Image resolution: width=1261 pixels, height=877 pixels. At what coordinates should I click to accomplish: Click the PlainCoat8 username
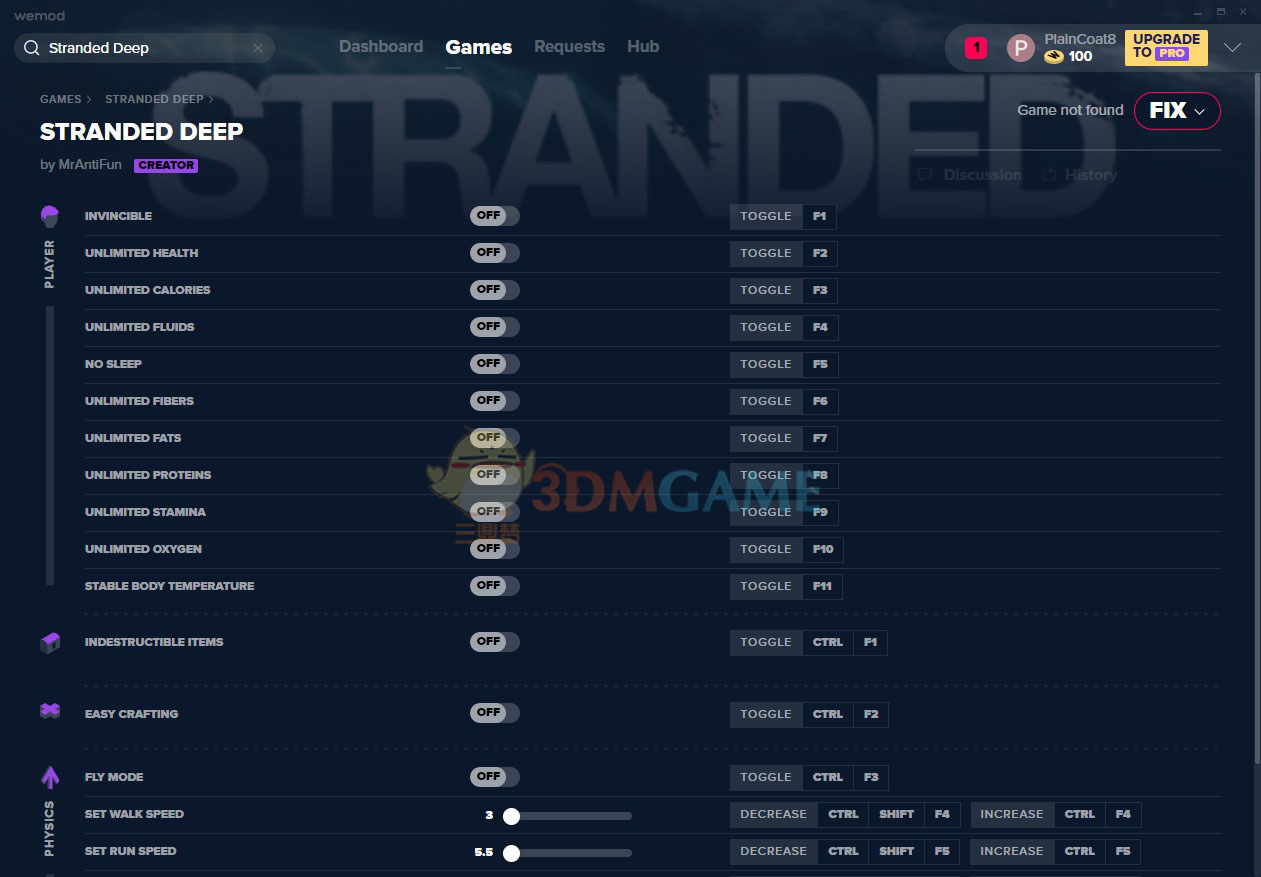pyautogui.click(x=1080, y=39)
